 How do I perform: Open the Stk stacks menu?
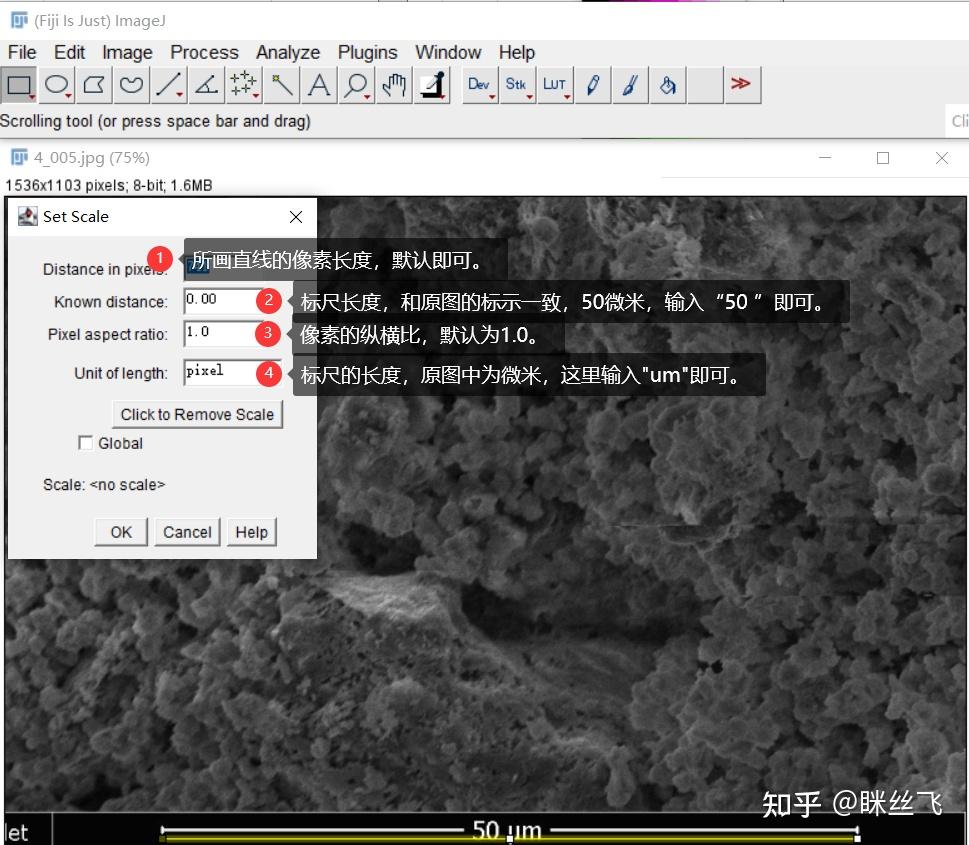tap(517, 85)
